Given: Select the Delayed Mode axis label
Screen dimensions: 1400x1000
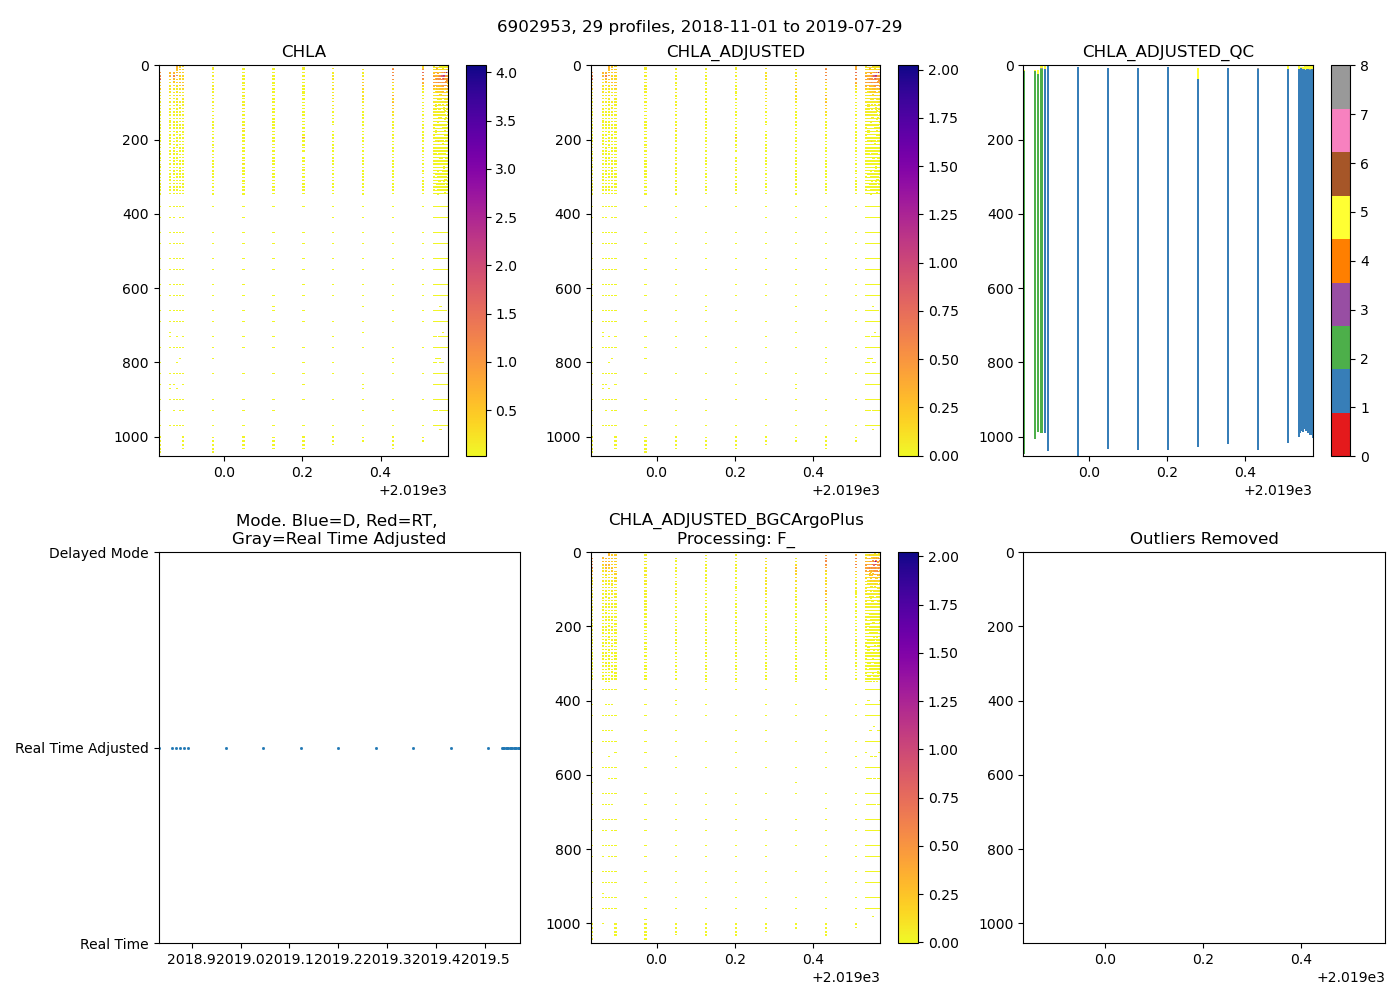Looking at the screenshot, I should (x=98, y=553).
